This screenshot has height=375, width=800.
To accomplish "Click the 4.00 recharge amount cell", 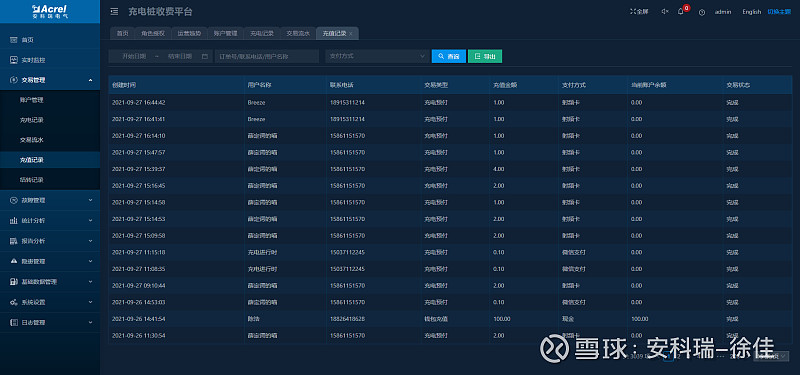I will (x=498, y=169).
